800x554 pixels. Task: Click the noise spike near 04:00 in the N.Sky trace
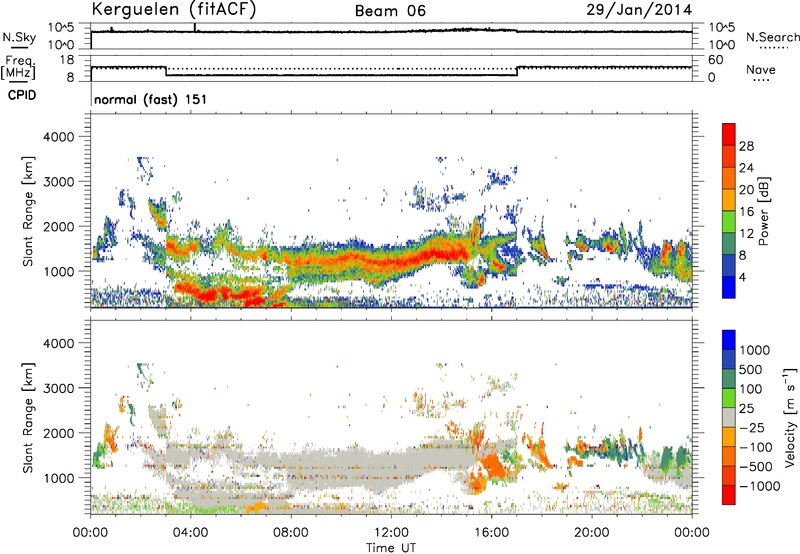194,28
